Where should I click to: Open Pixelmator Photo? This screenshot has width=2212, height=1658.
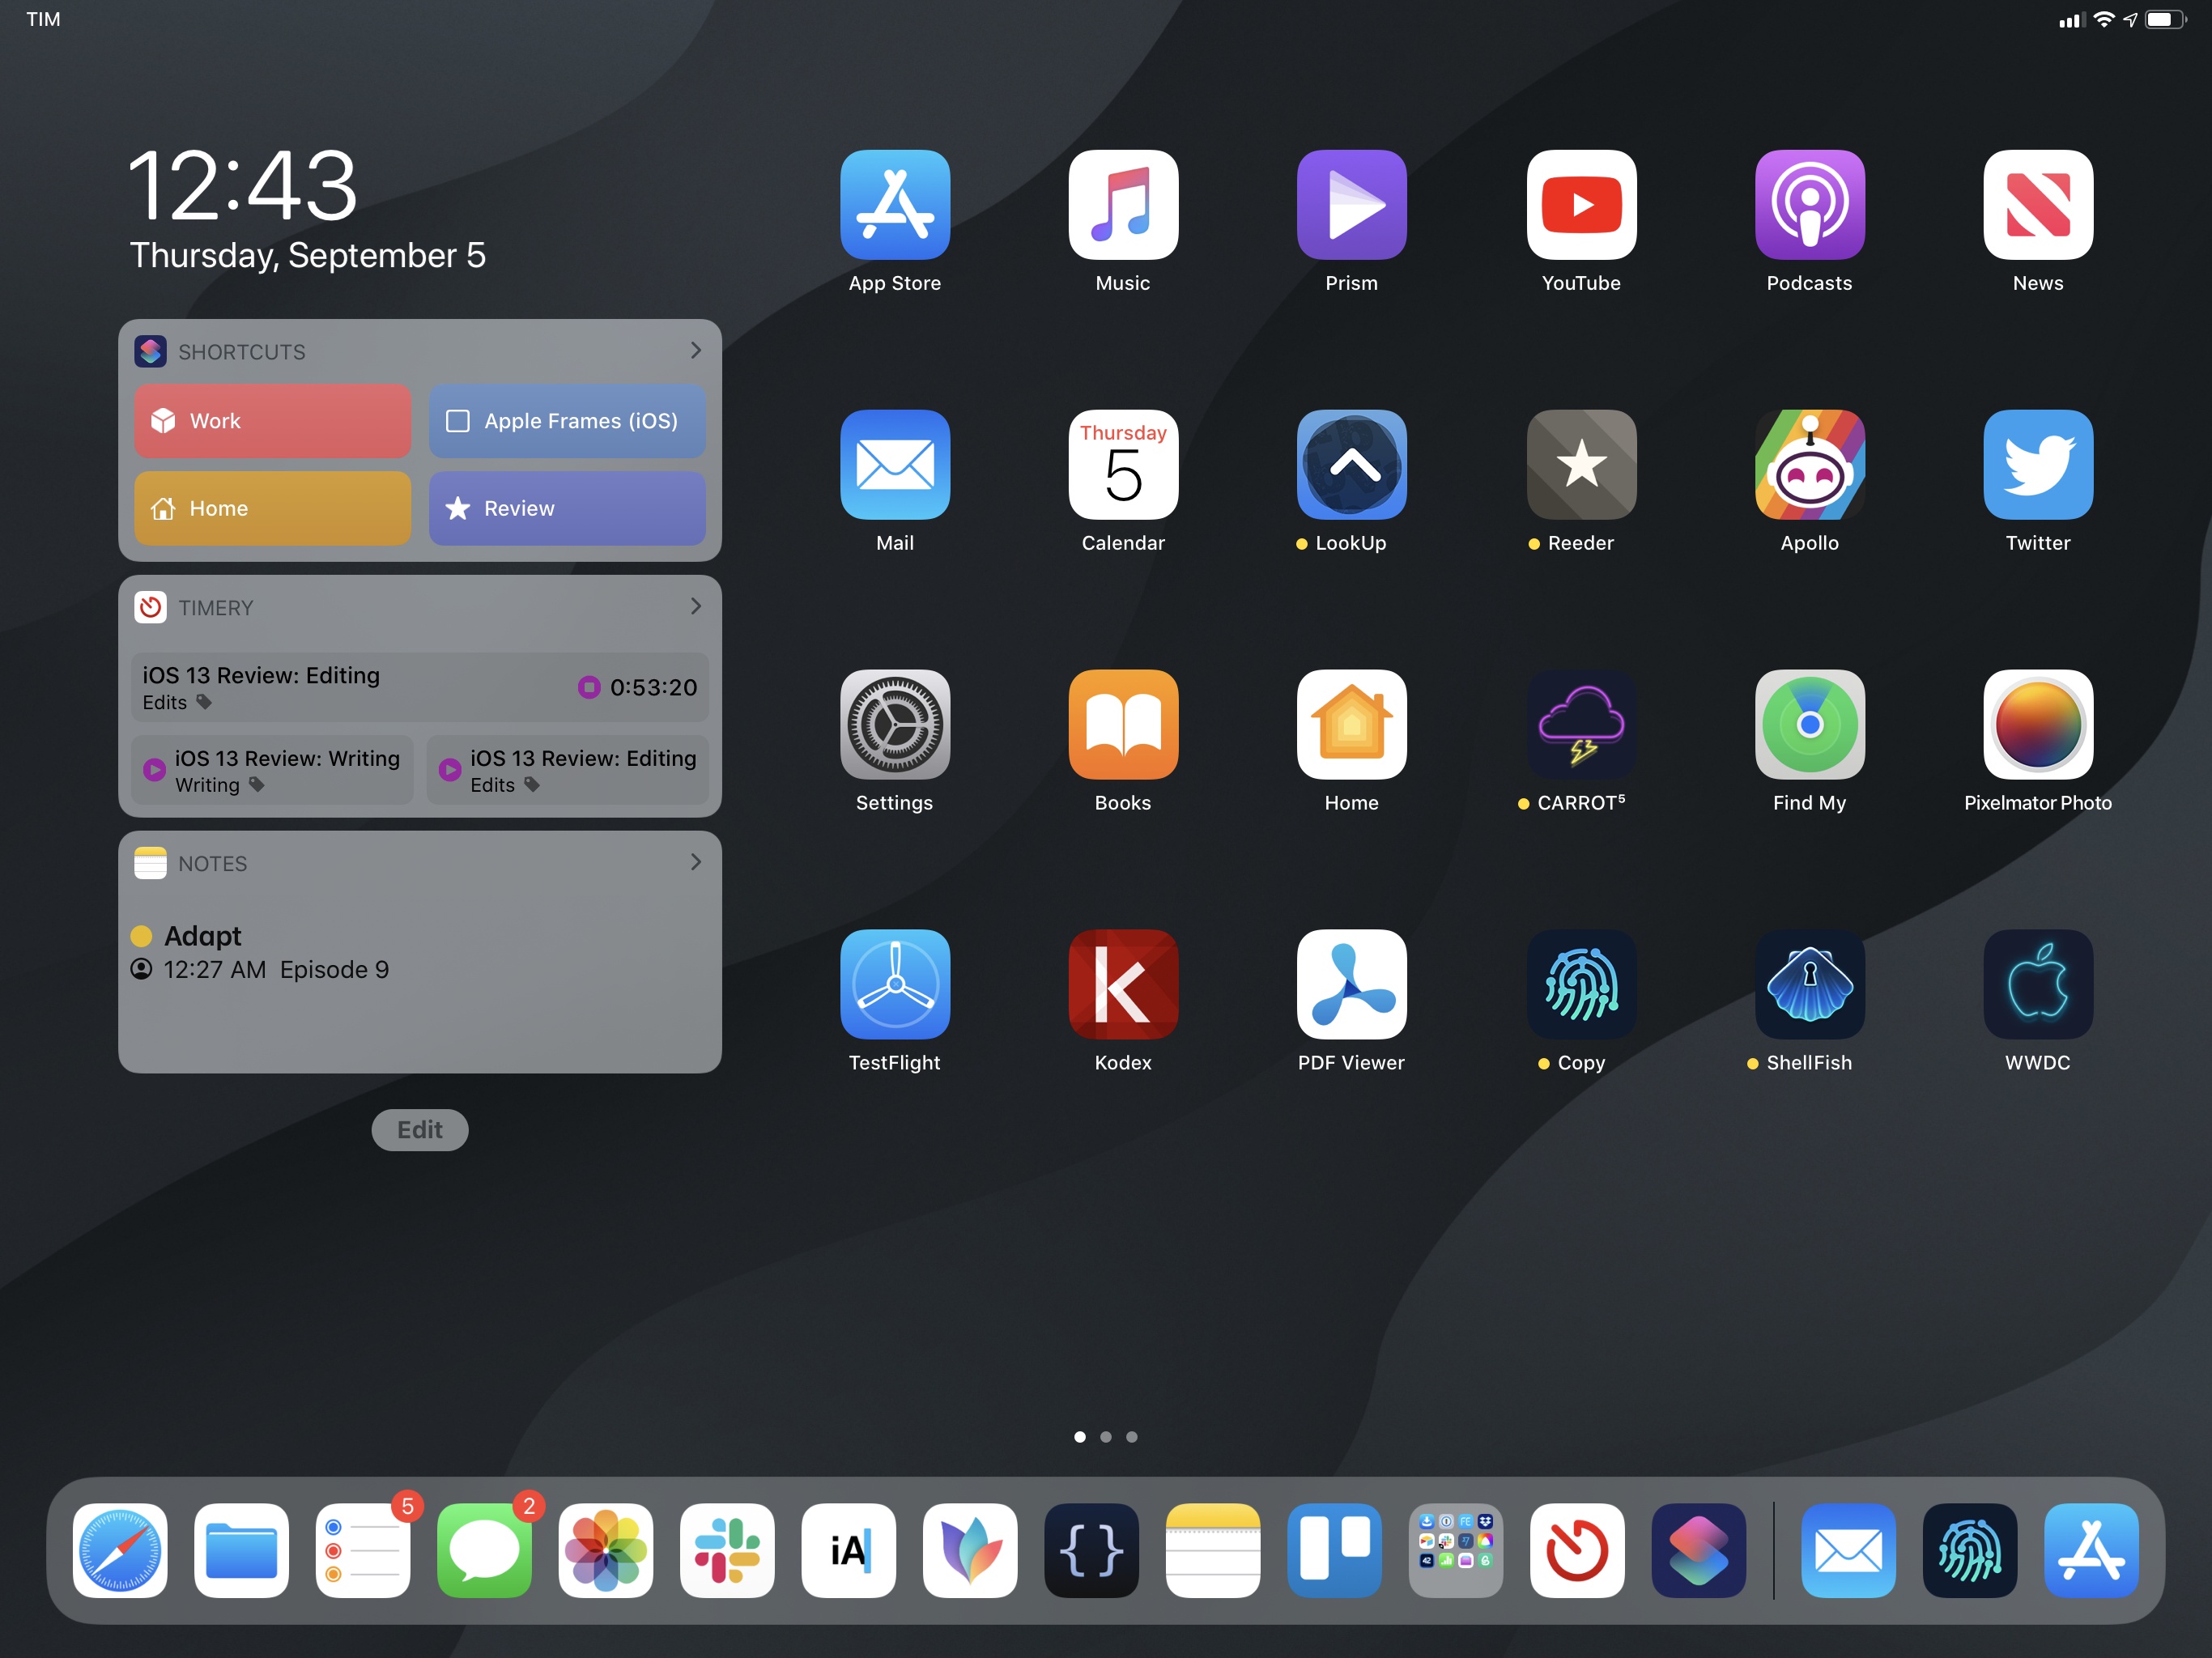coord(2038,725)
